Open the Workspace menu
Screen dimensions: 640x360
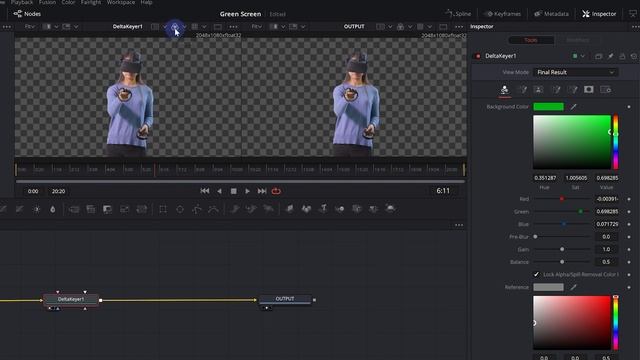click(x=121, y=2)
